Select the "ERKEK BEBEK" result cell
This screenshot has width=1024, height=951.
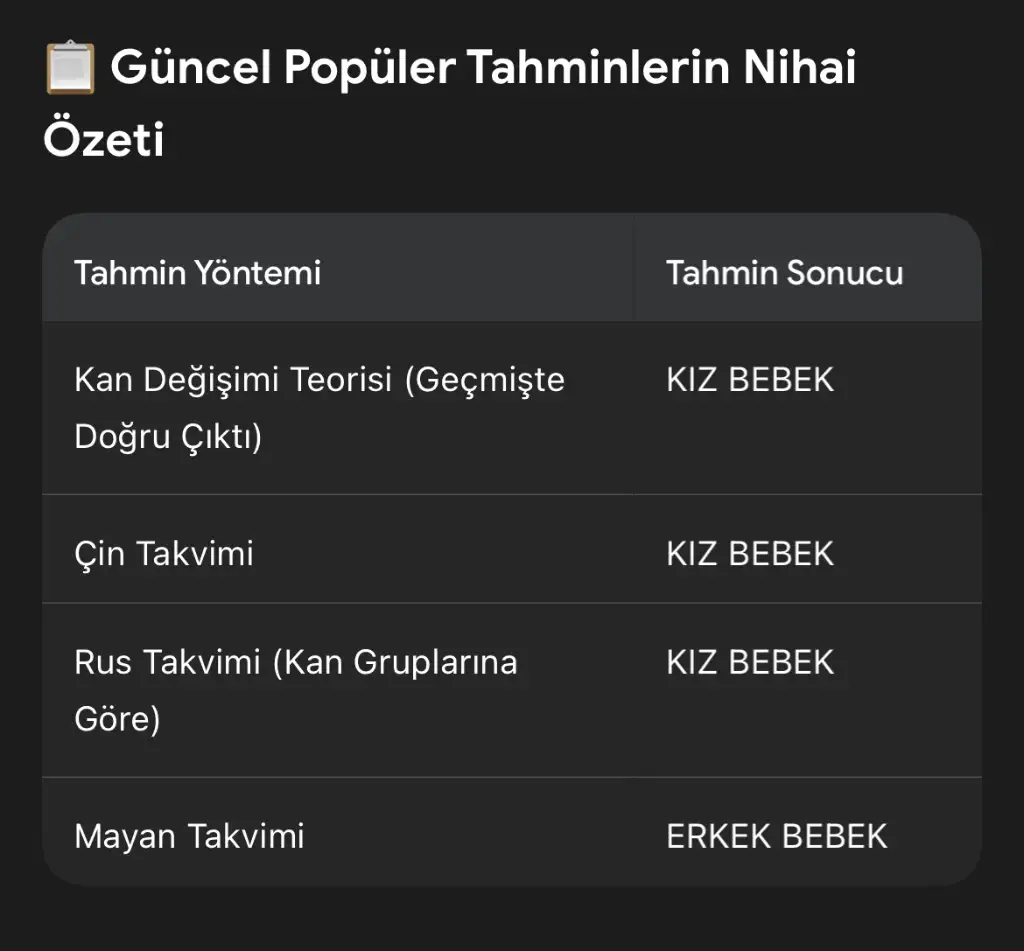click(776, 835)
